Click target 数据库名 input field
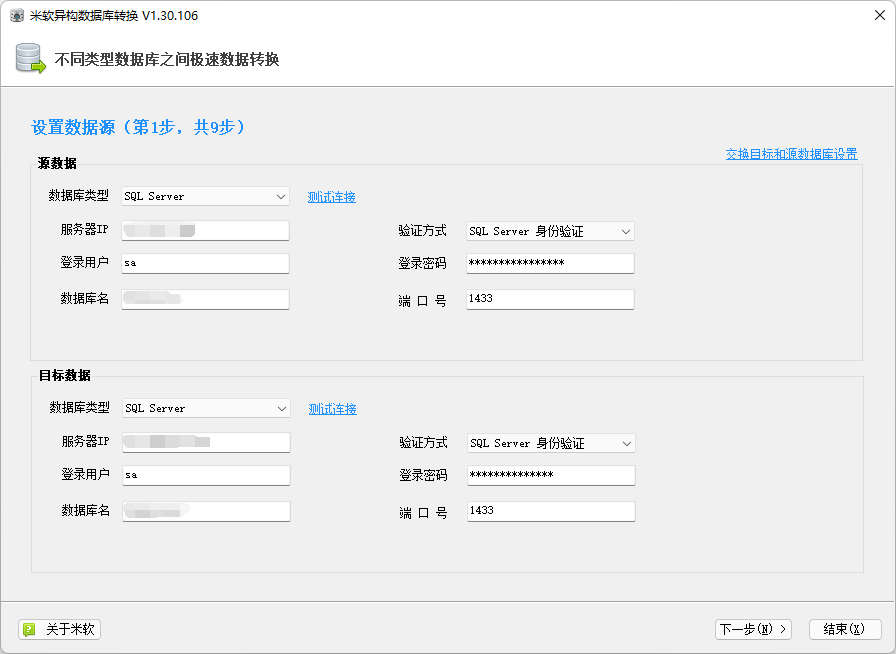 pos(205,511)
